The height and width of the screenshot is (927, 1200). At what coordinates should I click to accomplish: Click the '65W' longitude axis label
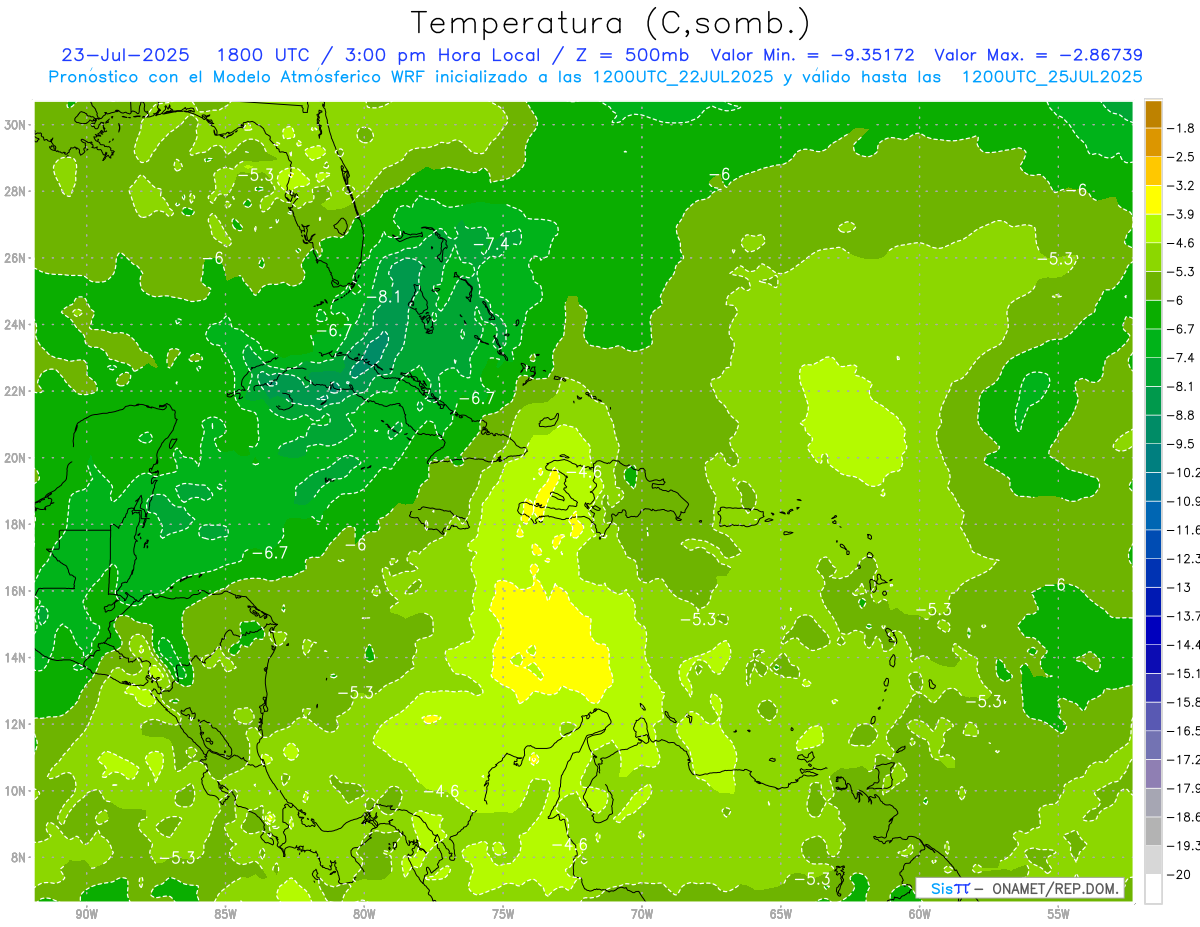click(x=781, y=914)
